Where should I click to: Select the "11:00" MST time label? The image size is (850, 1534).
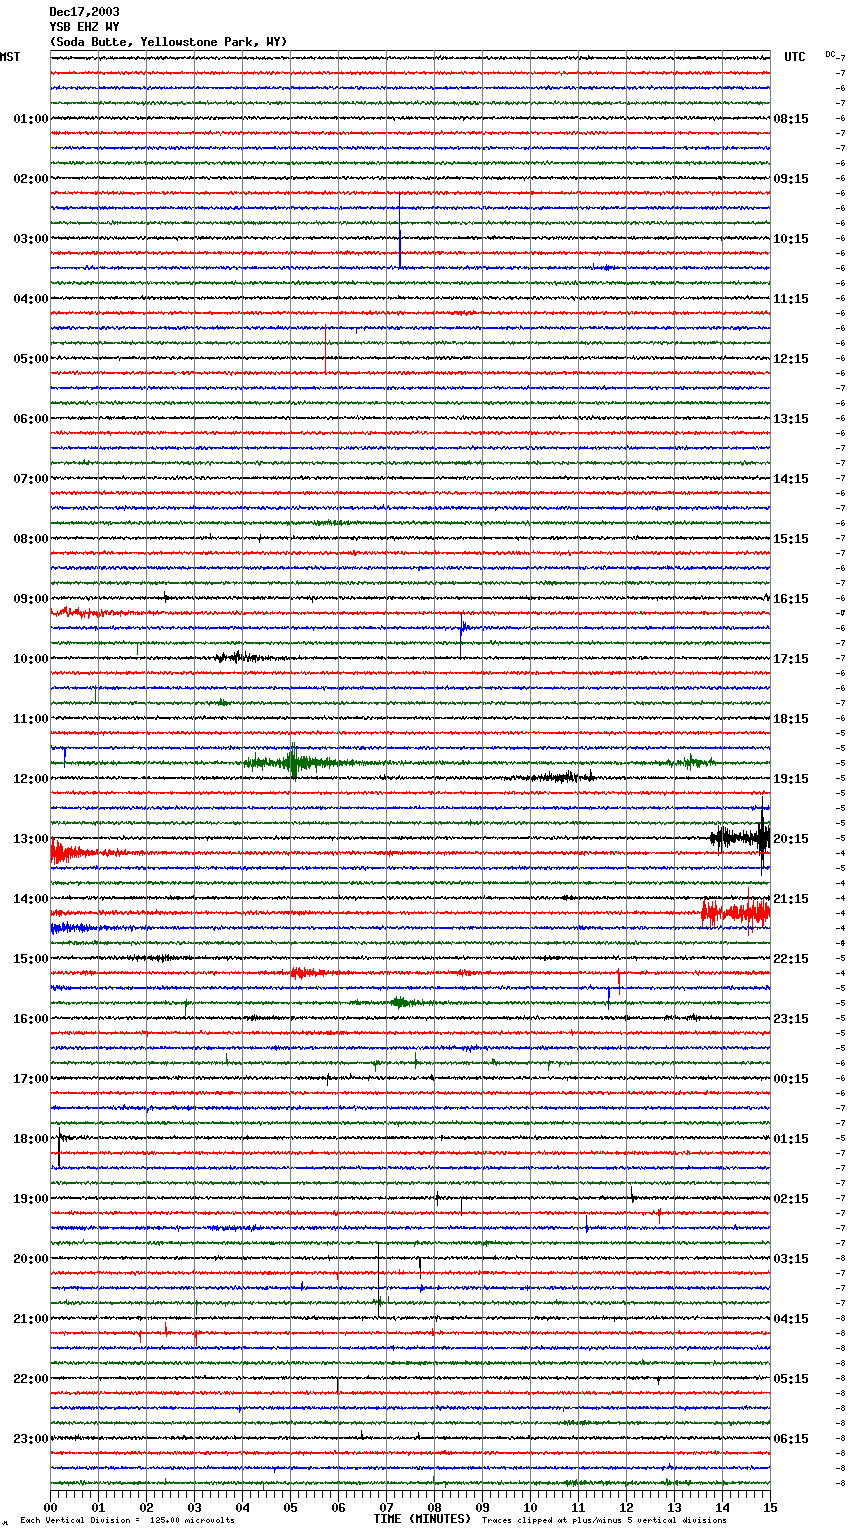tap(31, 719)
